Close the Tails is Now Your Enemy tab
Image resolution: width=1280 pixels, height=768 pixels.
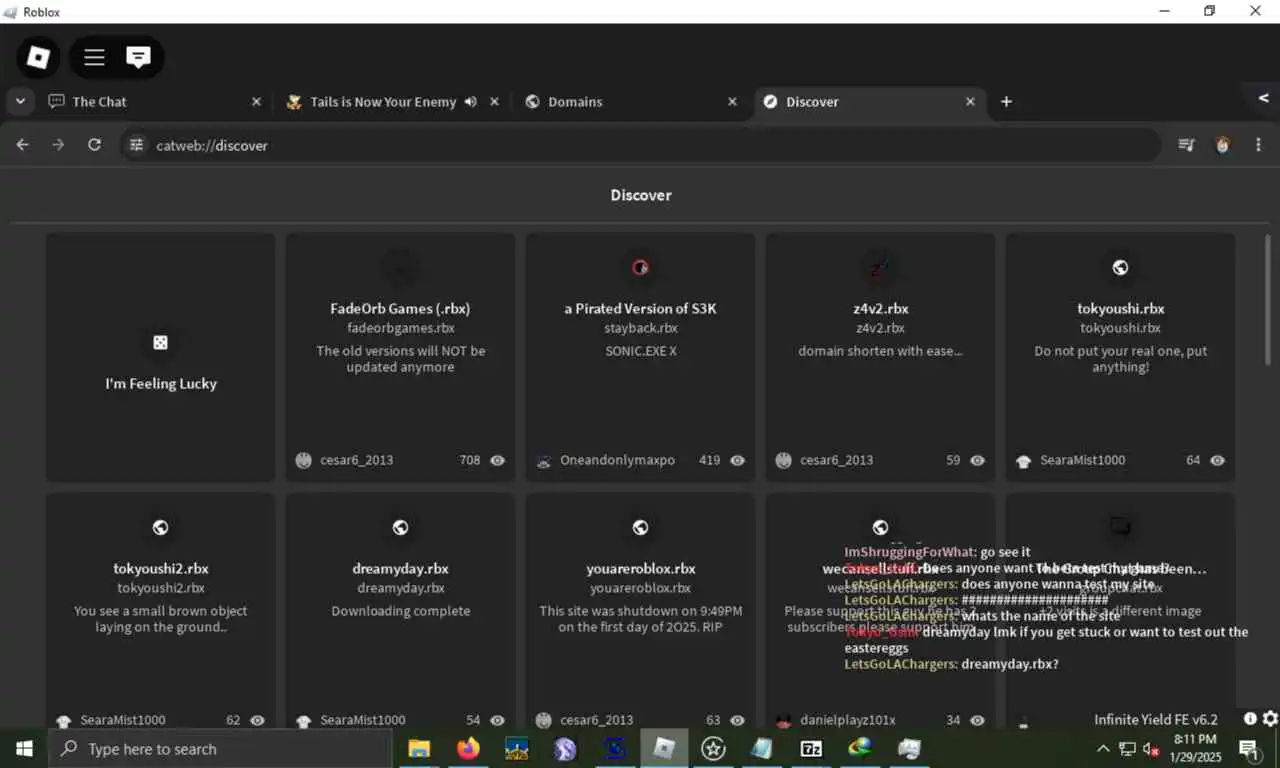494,101
